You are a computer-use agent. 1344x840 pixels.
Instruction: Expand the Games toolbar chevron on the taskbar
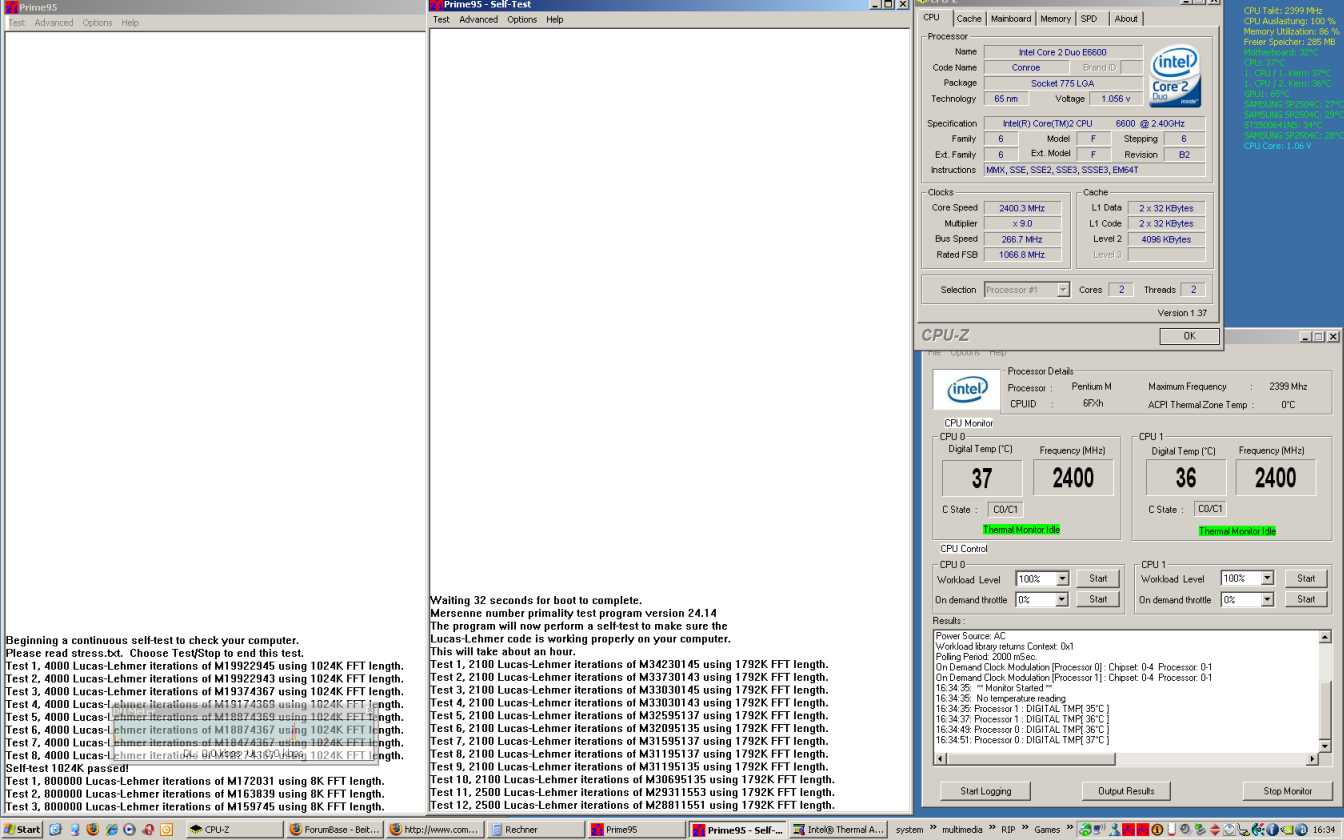(x=1069, y=828)
